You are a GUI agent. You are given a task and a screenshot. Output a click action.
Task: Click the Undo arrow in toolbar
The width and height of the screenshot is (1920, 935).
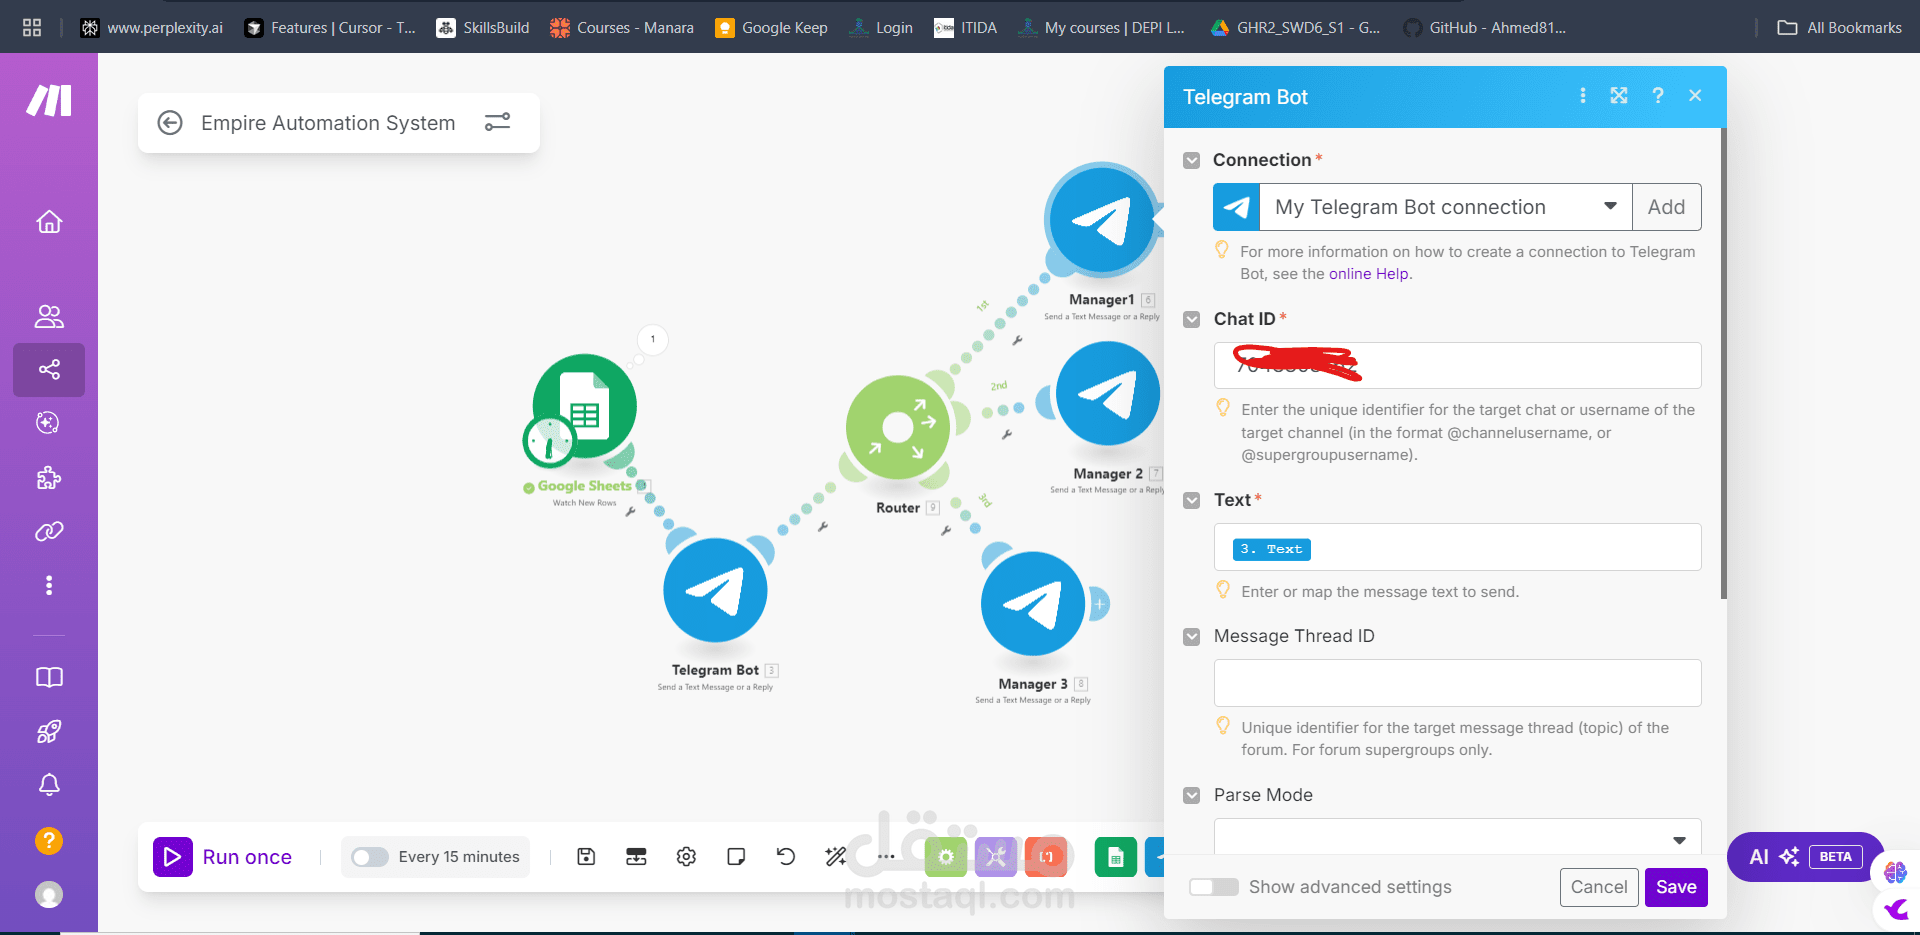[786, 856]
